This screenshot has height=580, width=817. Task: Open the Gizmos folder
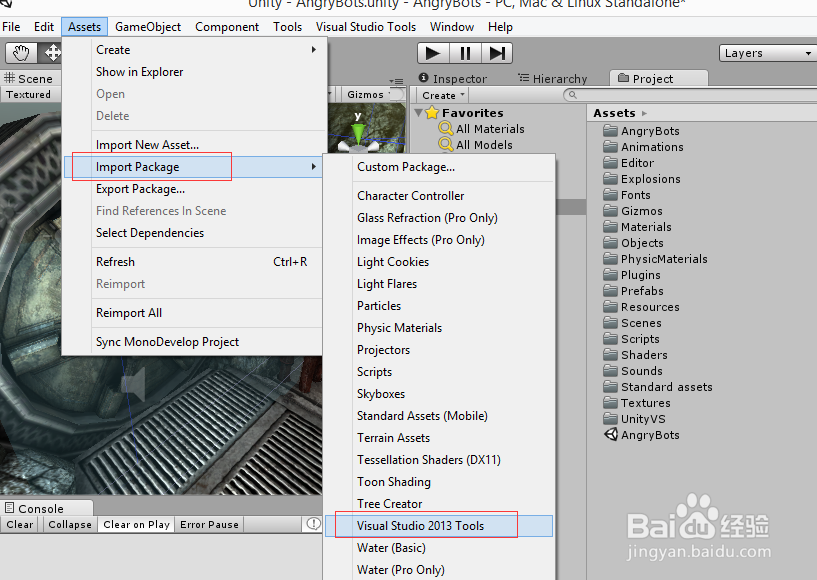[633, 211]
